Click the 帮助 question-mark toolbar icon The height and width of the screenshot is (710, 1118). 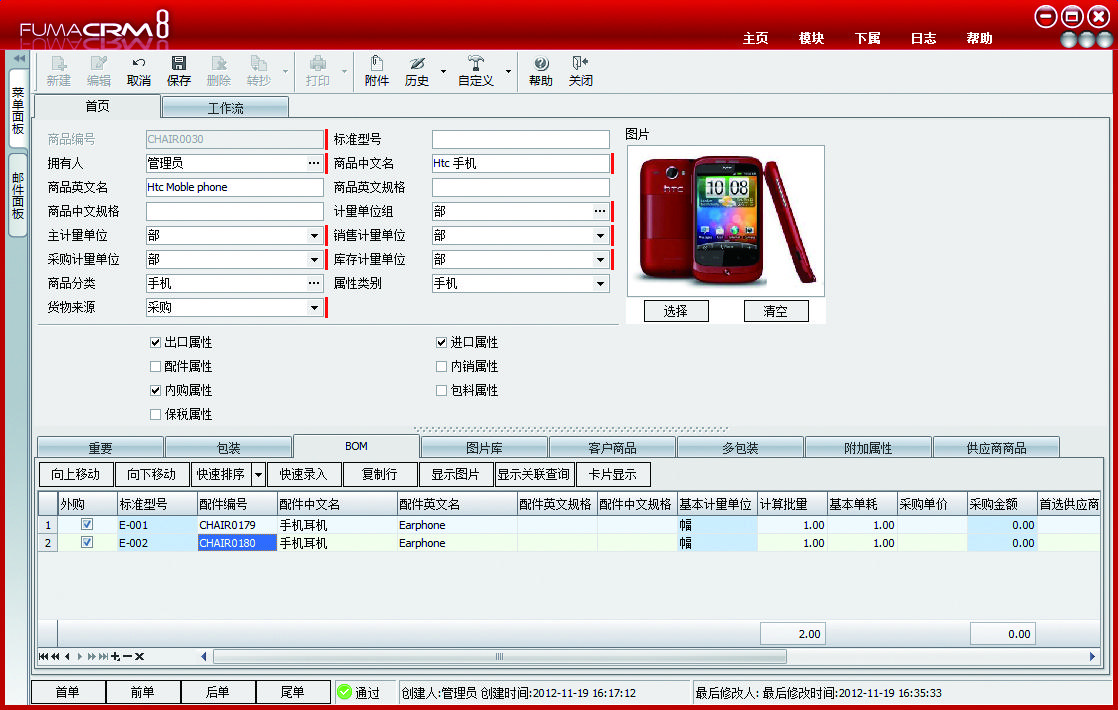[541, 64]
